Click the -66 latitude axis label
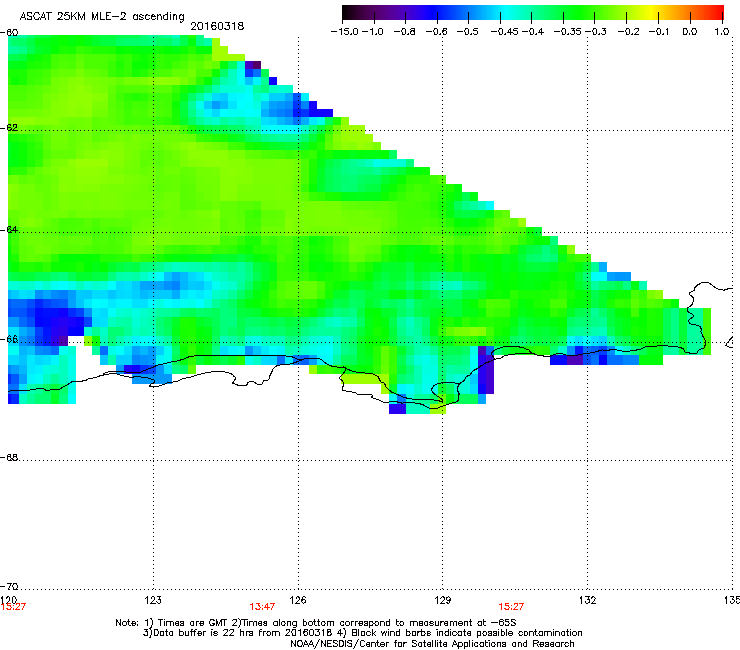This screenshot has width=740, height=650. point(9,339)
